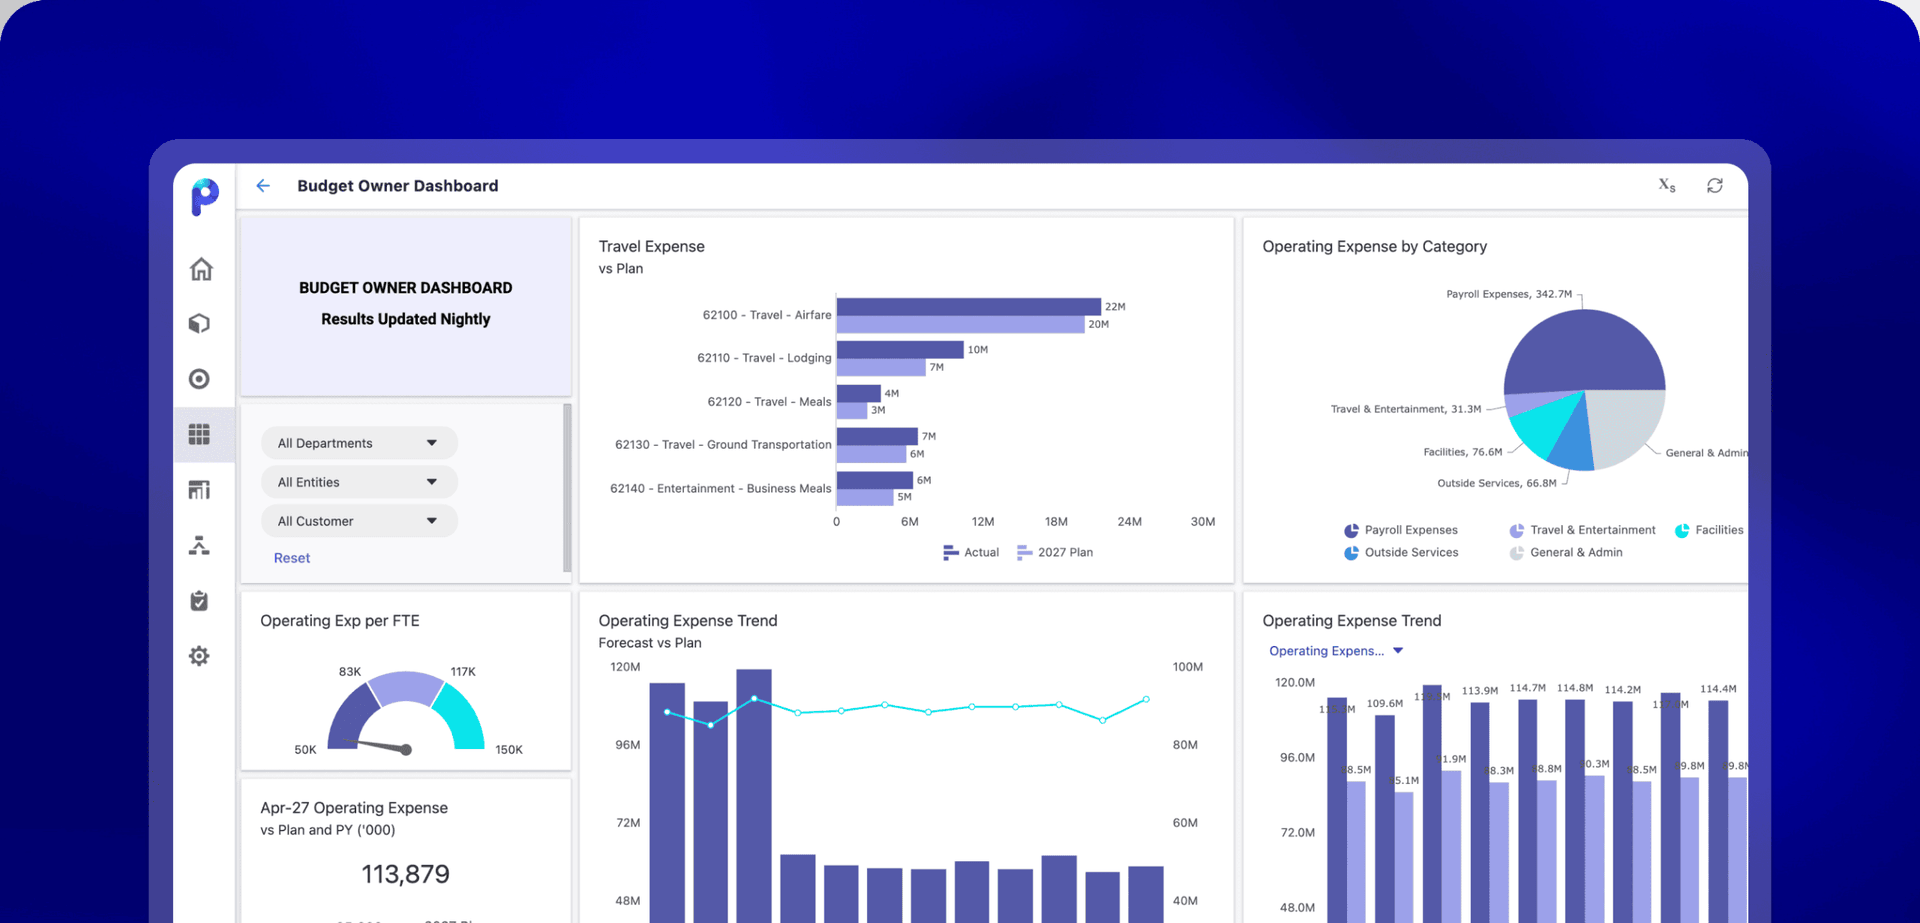Open the table reports sidebar icon

[x=200, y=490]
